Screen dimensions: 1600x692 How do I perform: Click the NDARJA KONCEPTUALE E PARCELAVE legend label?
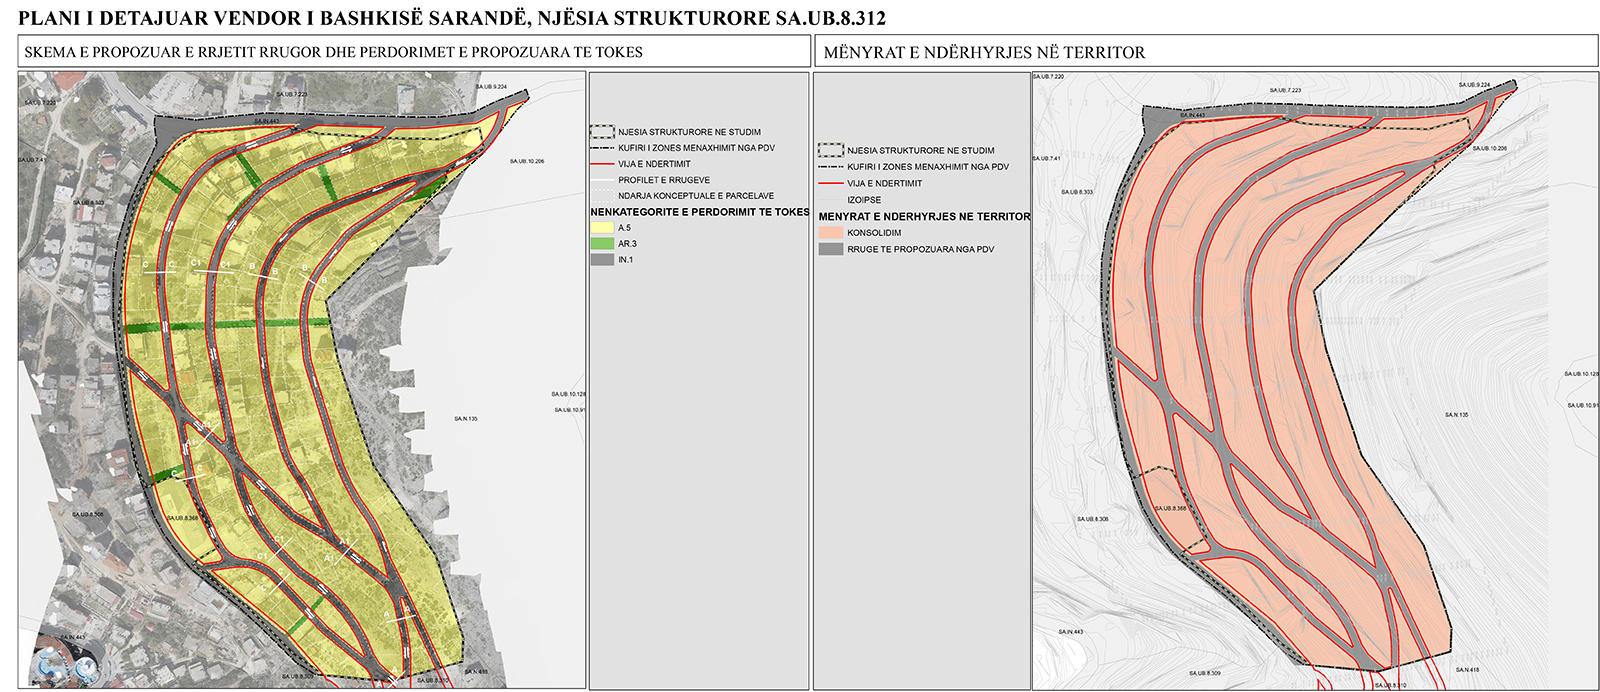coord(696,196)
